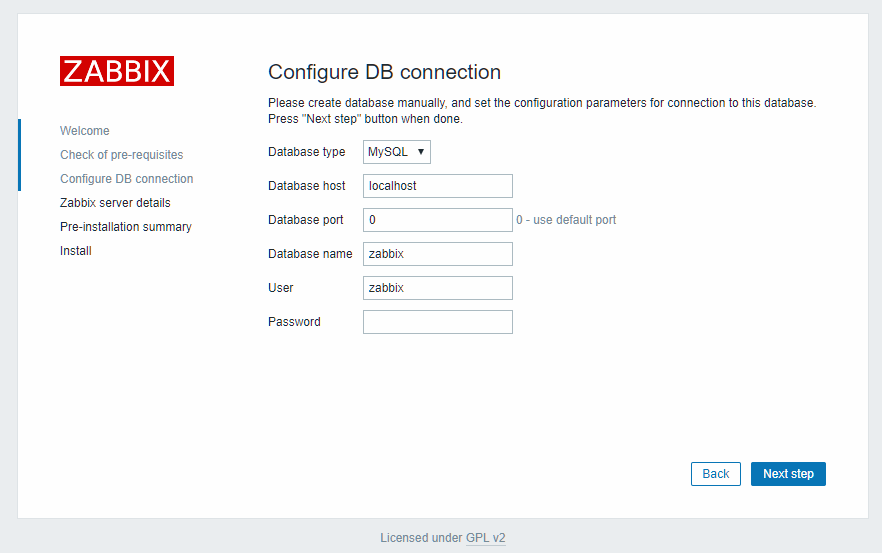
Task: Select the Database name input
Action: coord(438,254)
